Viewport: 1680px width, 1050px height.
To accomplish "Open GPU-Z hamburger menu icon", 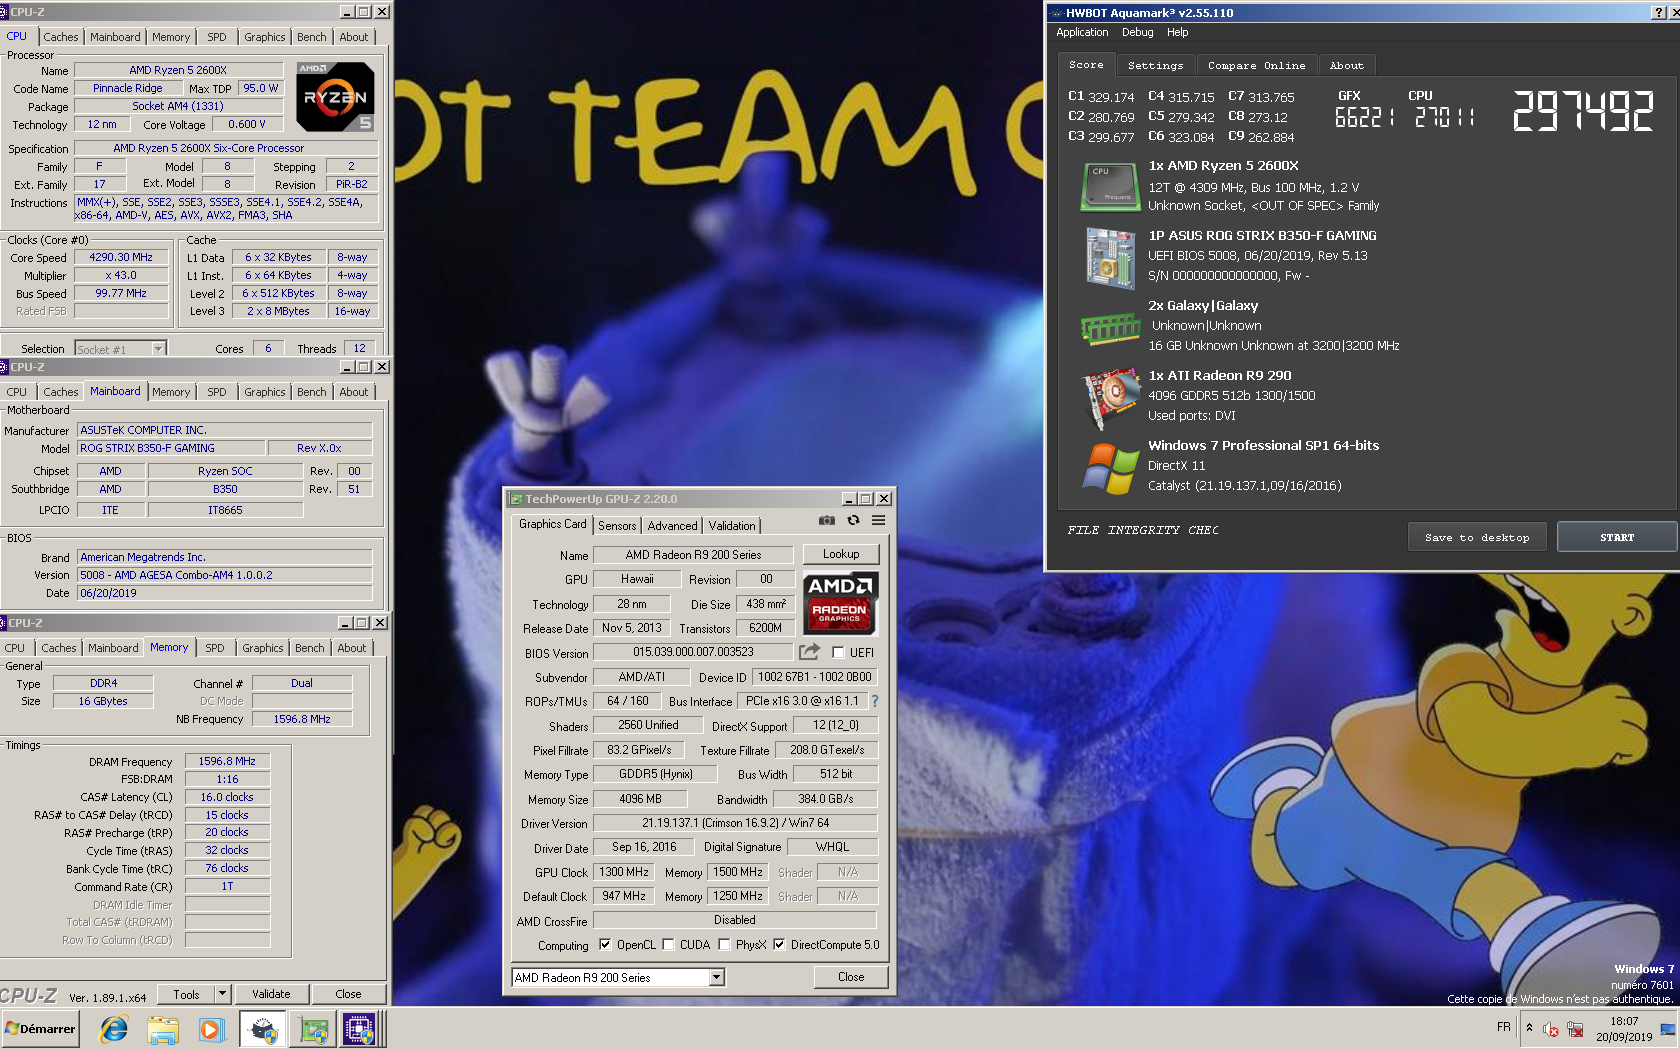I will tap(878, 520).
